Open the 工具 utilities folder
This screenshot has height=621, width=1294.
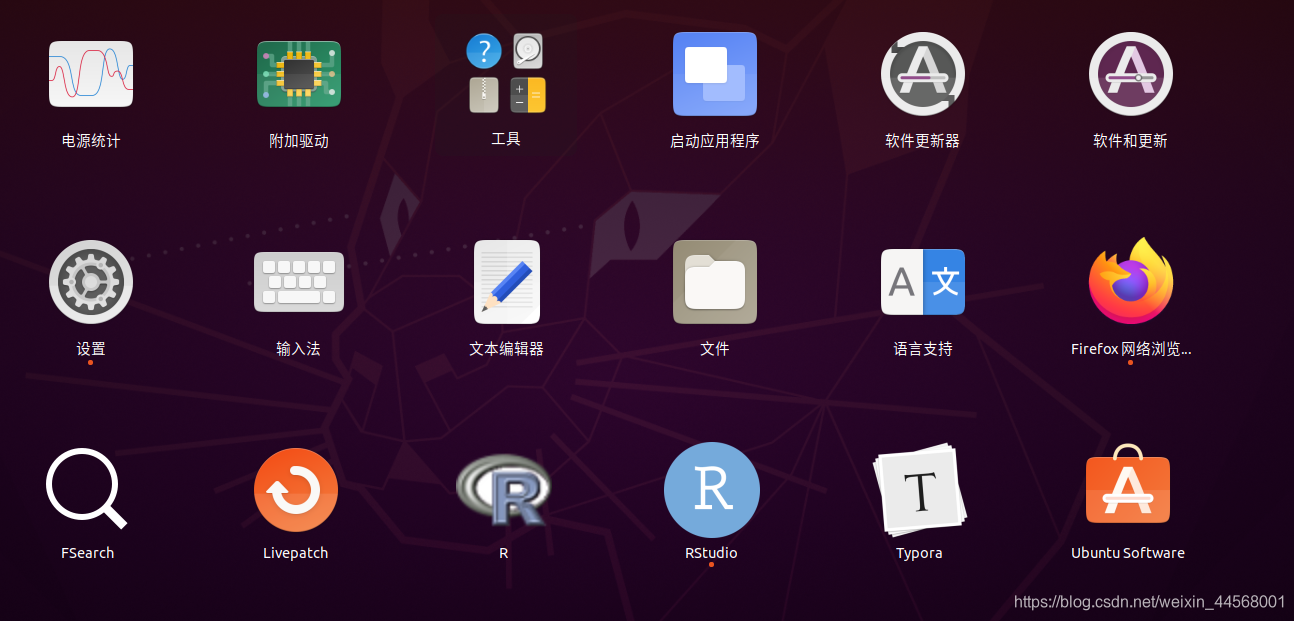(x=506, y=72)
